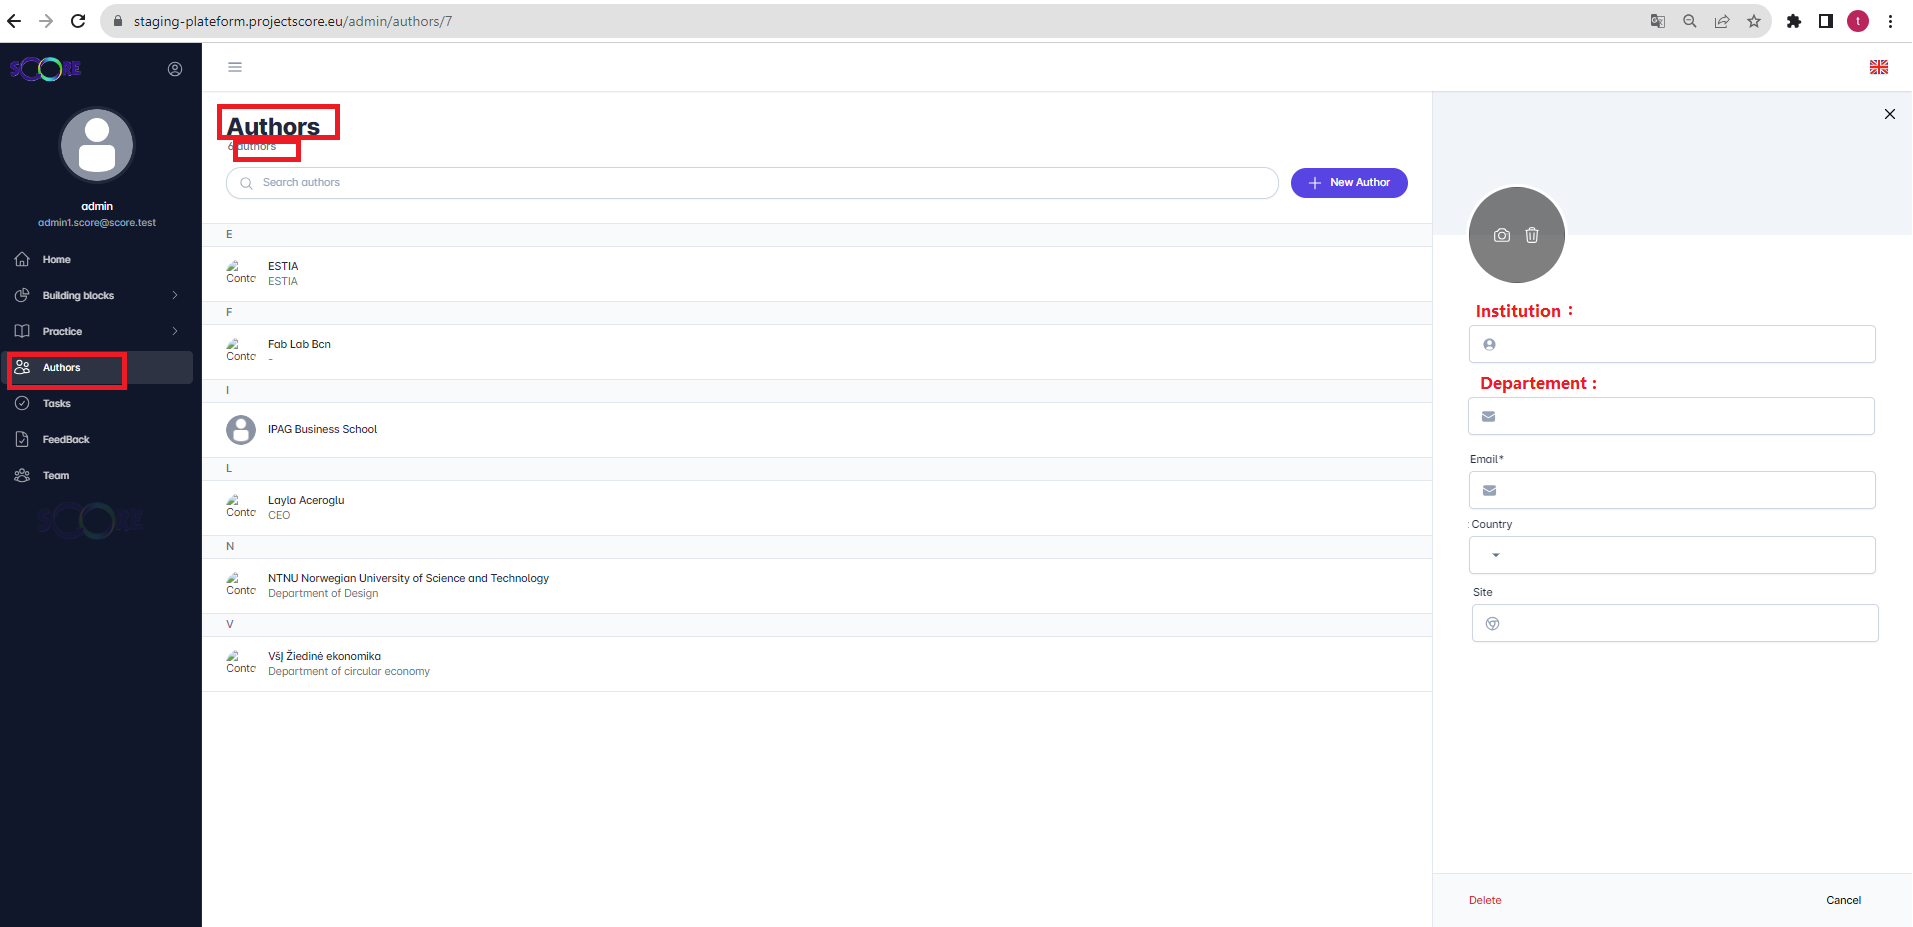Close the author details side panel

[1889, 114]
